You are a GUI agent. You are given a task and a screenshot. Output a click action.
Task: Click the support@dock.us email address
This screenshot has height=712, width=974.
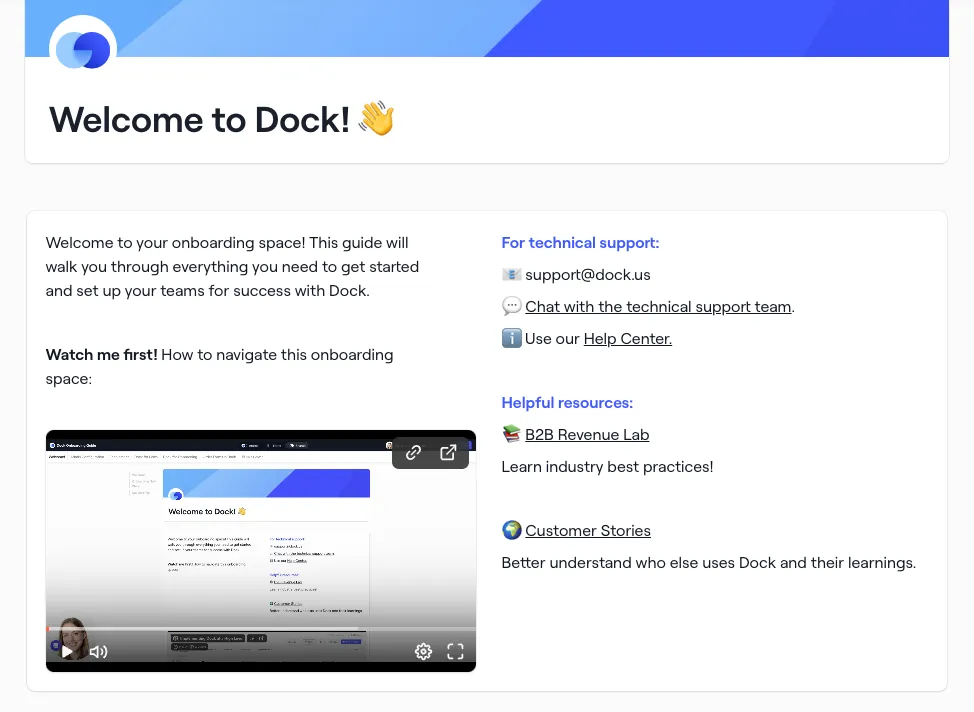588,275
